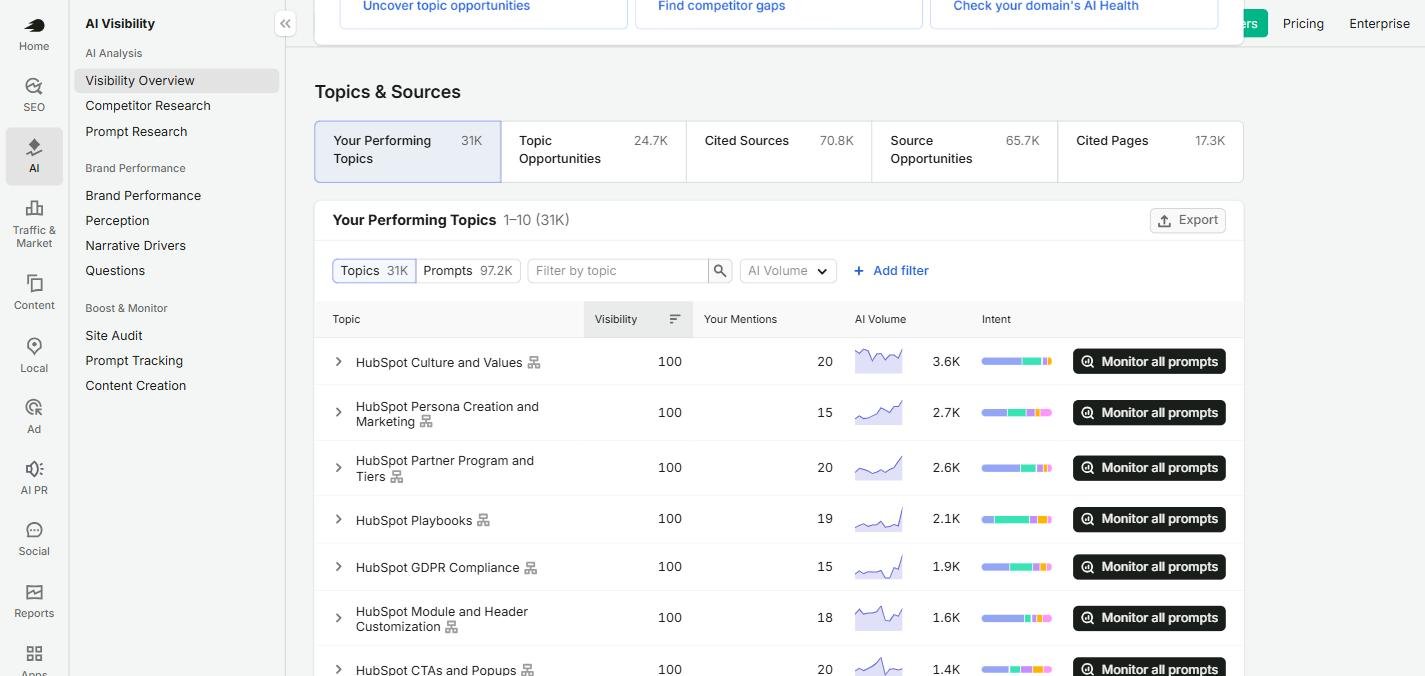Expand HubSpot Culture and Values row
The width and height of the screenshot is (1425, 676).
[338, 362]
